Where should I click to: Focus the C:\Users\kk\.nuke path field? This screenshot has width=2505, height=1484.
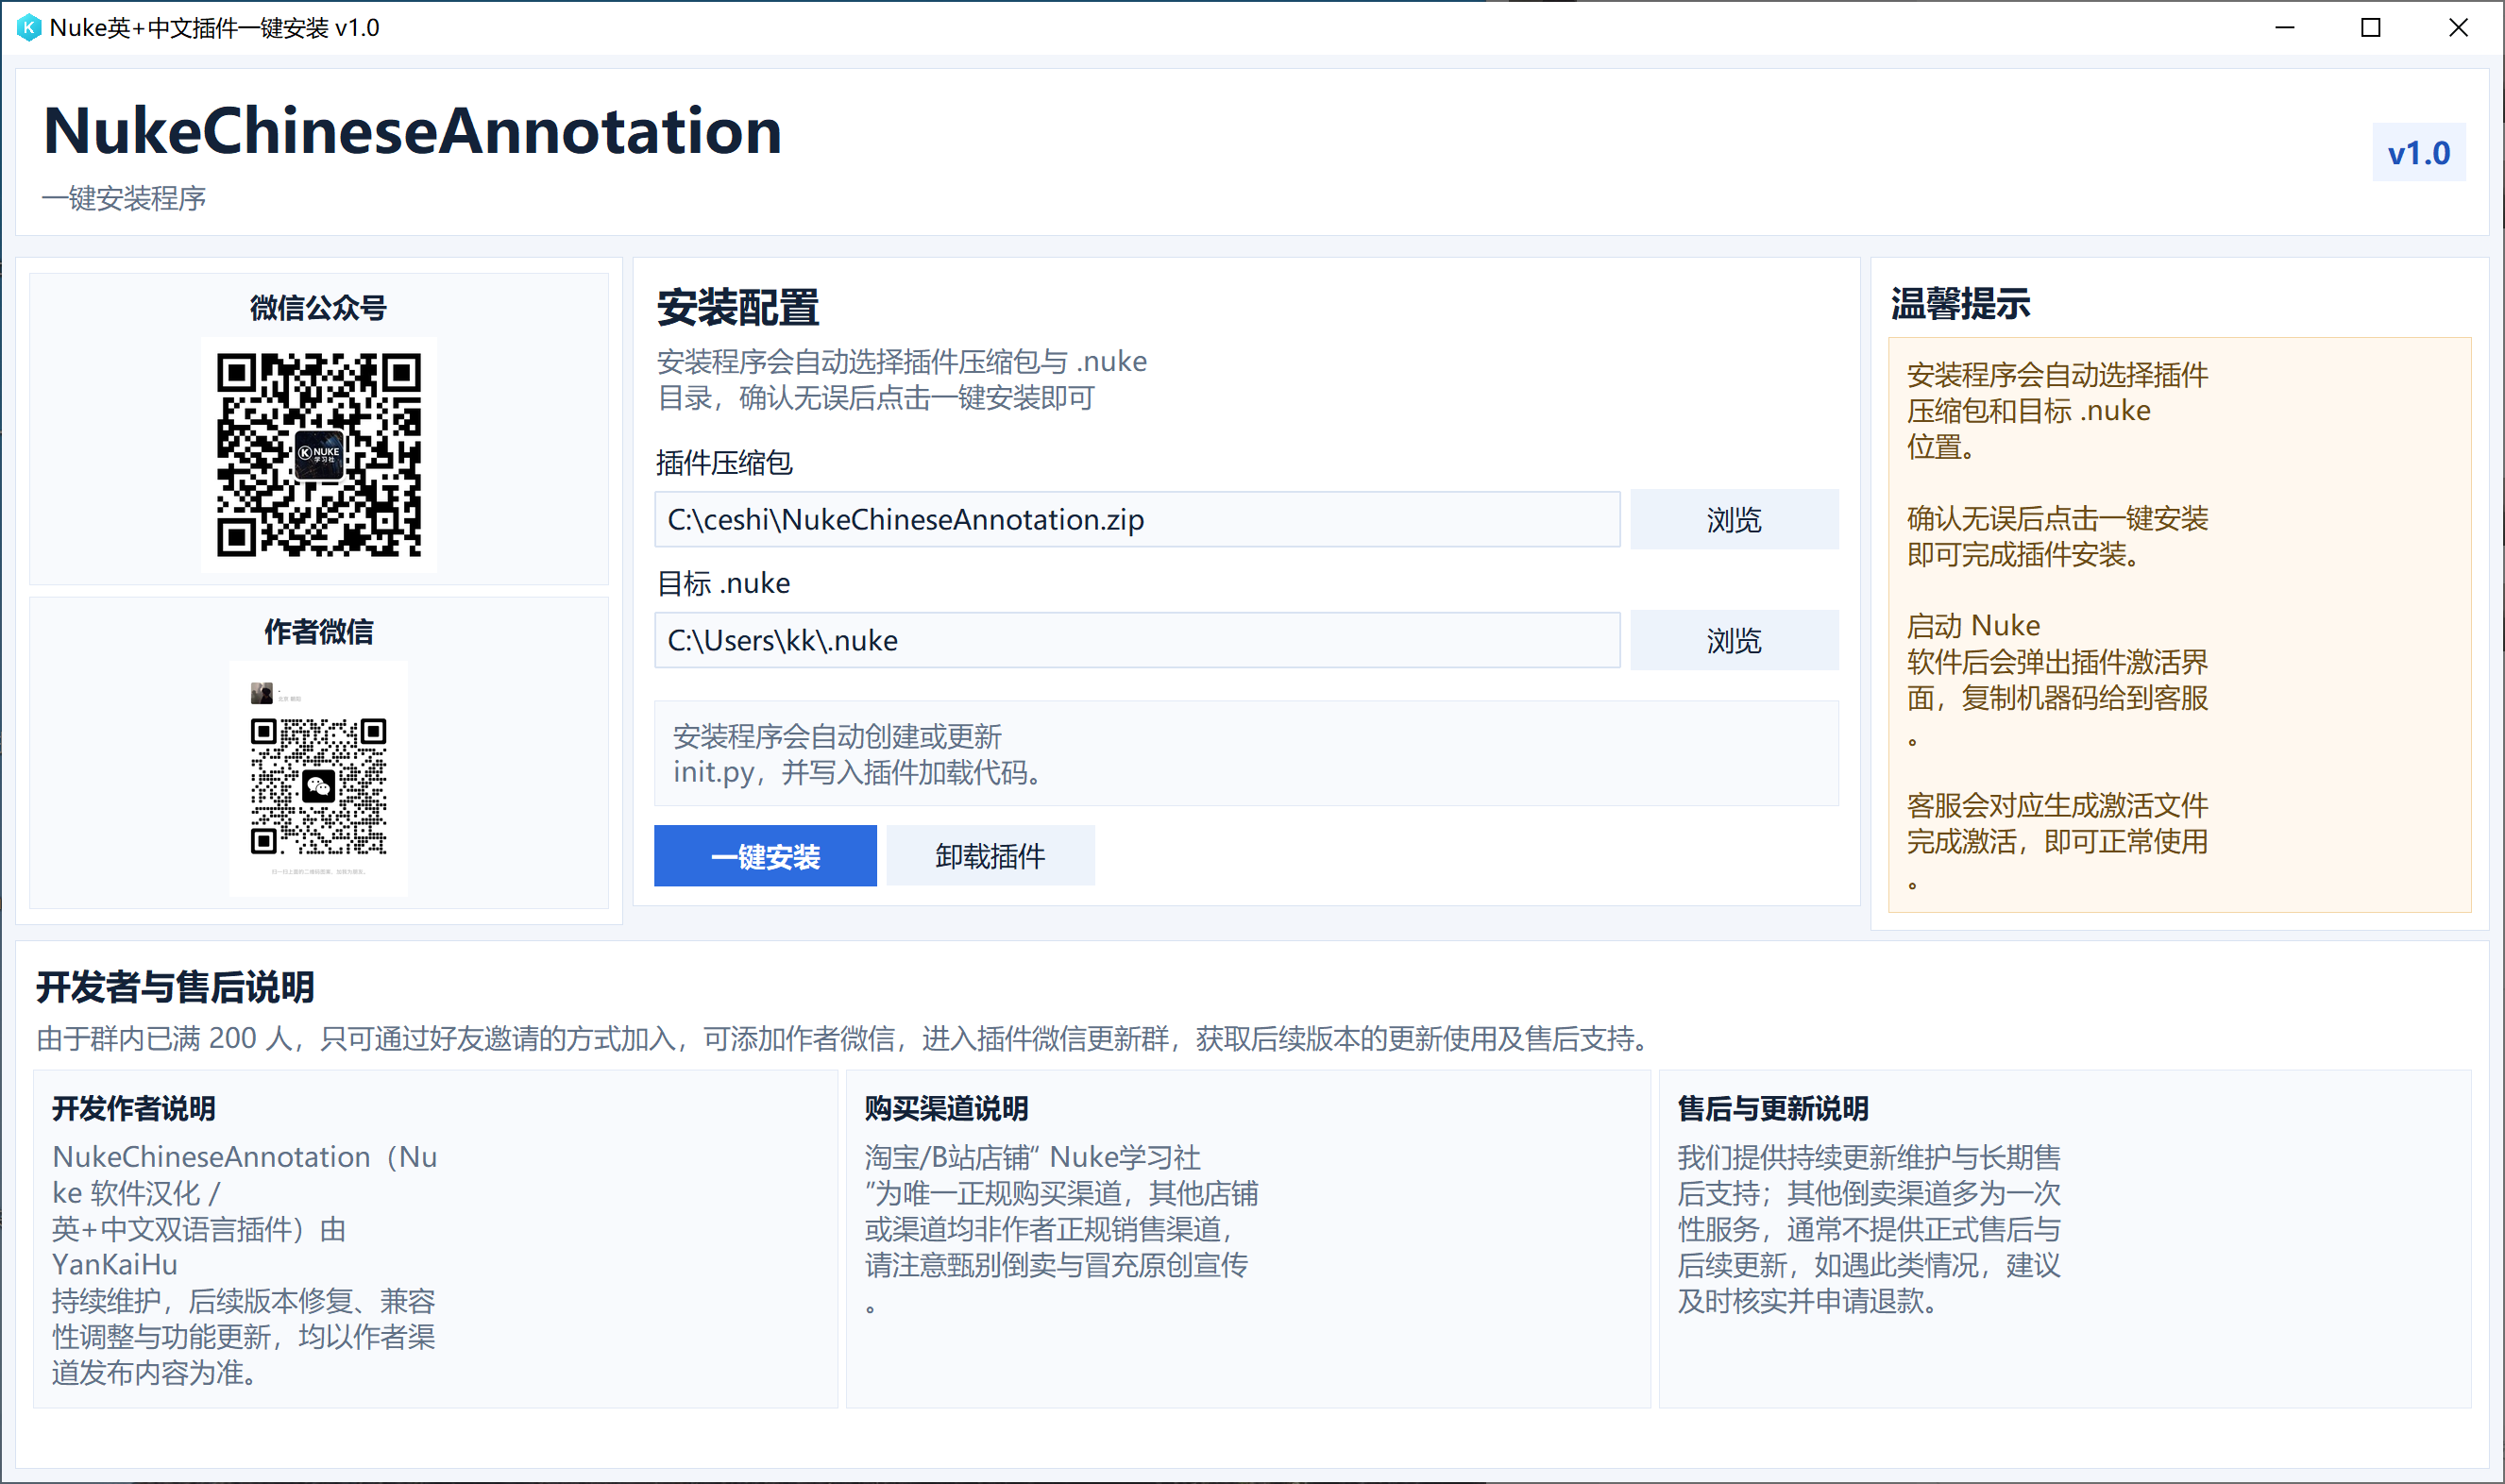(x=1137, y=640)
